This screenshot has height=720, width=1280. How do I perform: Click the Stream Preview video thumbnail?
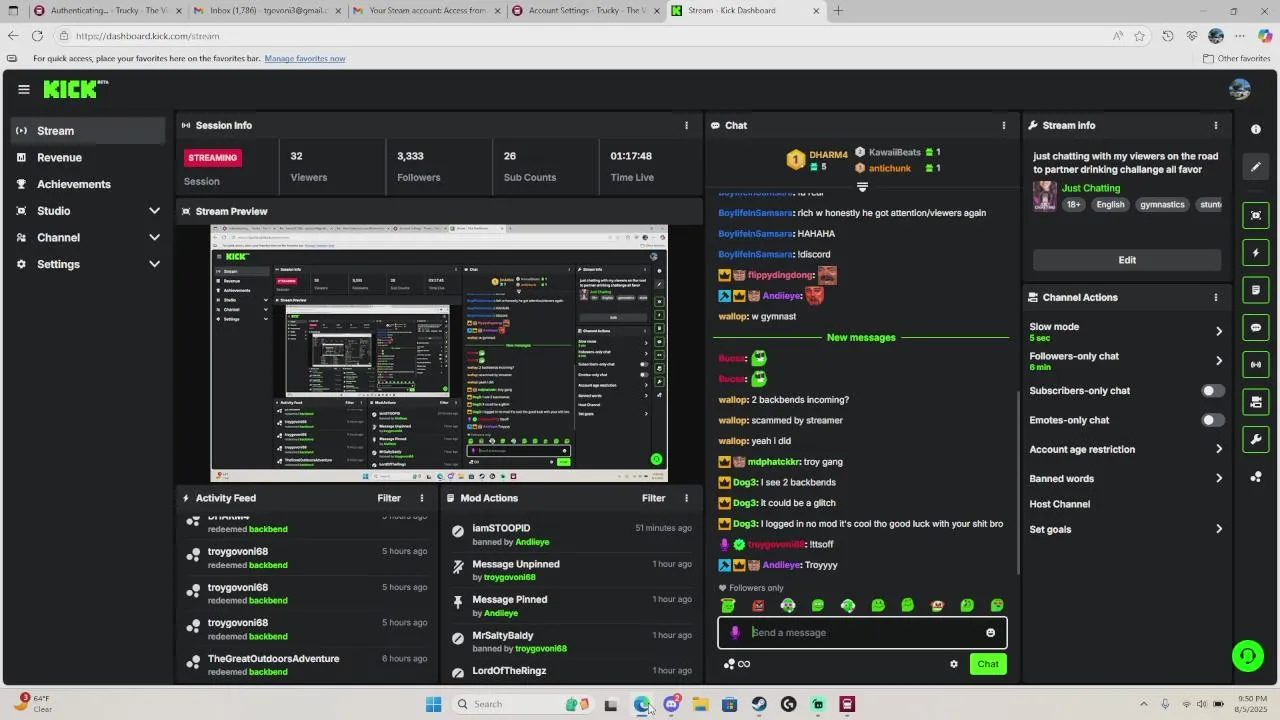(439, 354)
